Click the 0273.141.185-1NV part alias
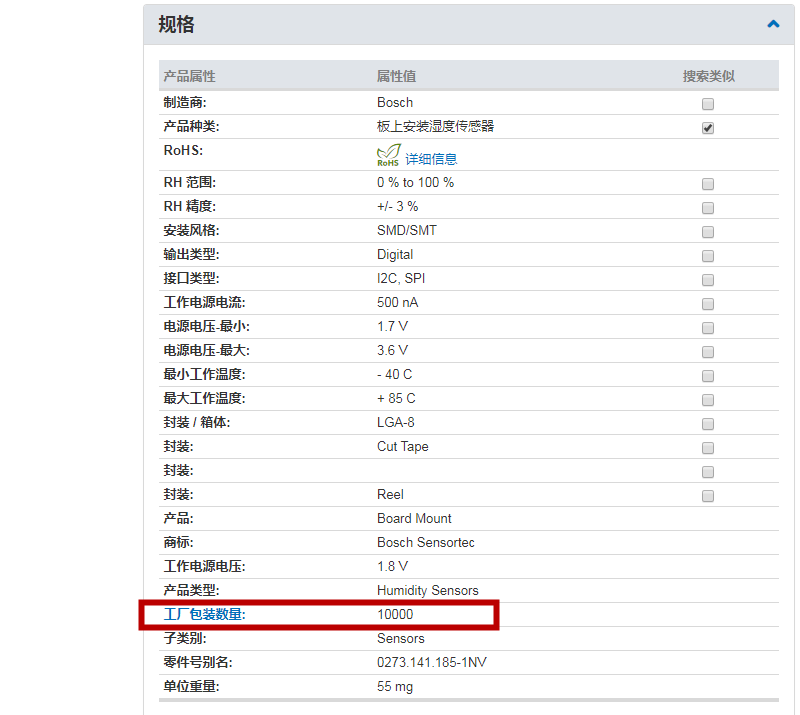The height and width of the screenshot is (715, 800). pyautogui.click(x=432, y=662)
